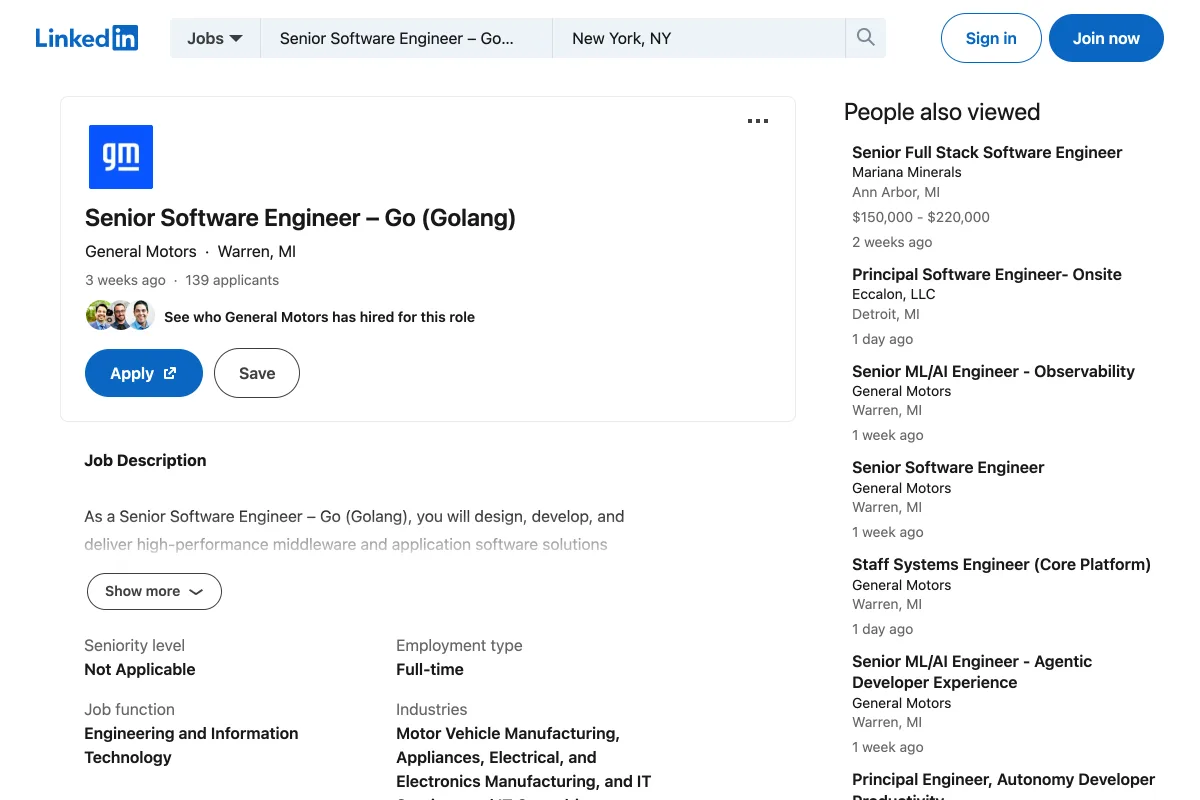Viewport: 1200px width, 800px height.
Task: Click the Mariana Minerals company name
Action: 907,172
